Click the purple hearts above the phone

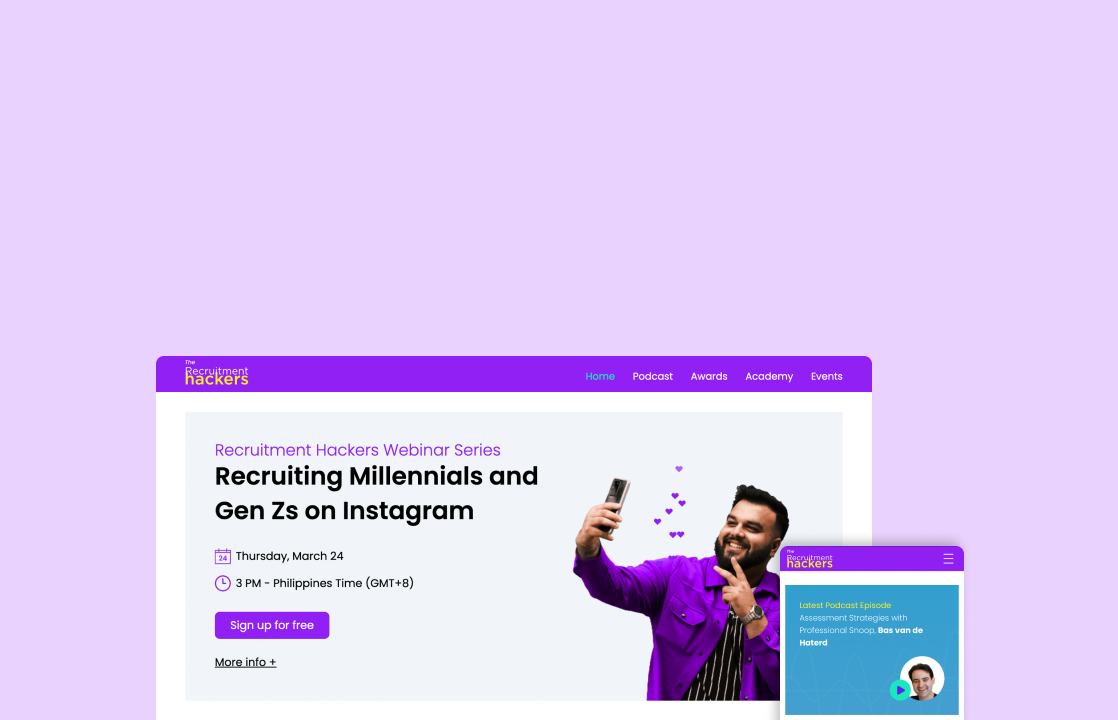coord(670,503)
